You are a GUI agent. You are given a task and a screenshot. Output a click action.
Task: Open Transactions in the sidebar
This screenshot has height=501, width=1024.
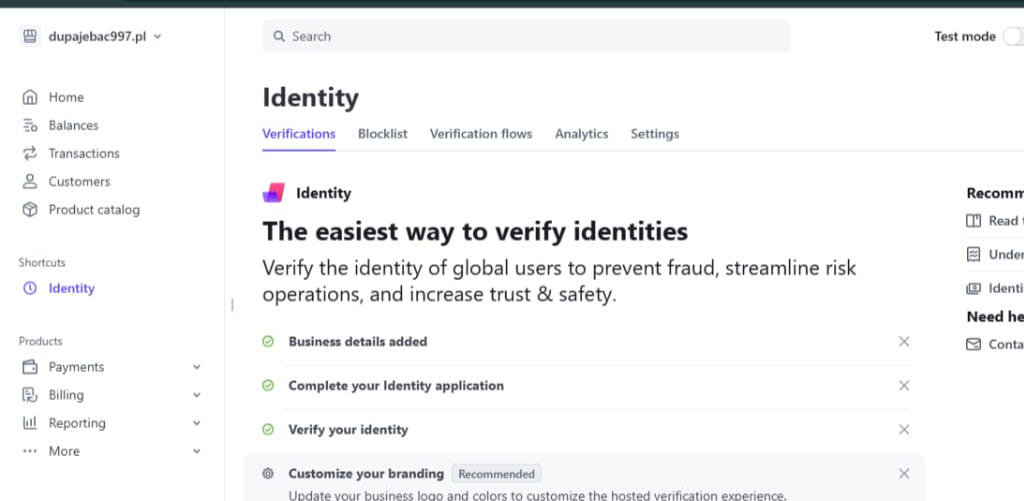84,154
